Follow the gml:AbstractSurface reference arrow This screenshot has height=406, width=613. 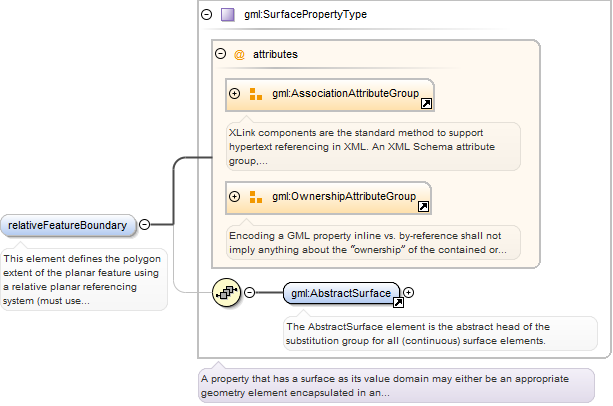(x=395, y=300)
